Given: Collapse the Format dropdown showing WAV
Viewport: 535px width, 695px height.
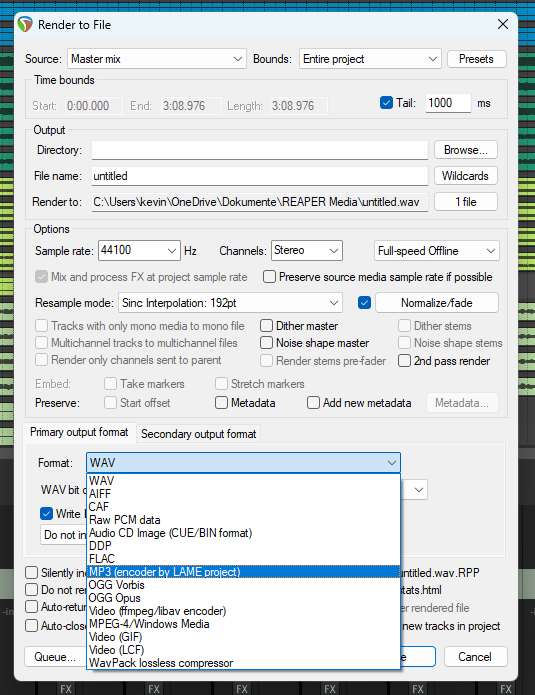Looking at the screenshot, I should [243, 463].
